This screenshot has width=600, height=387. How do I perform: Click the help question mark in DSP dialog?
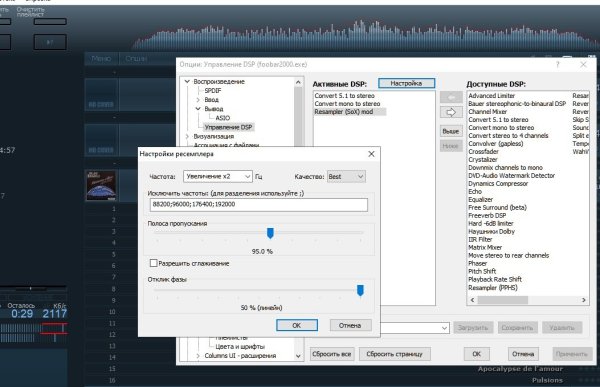point(557,65)
